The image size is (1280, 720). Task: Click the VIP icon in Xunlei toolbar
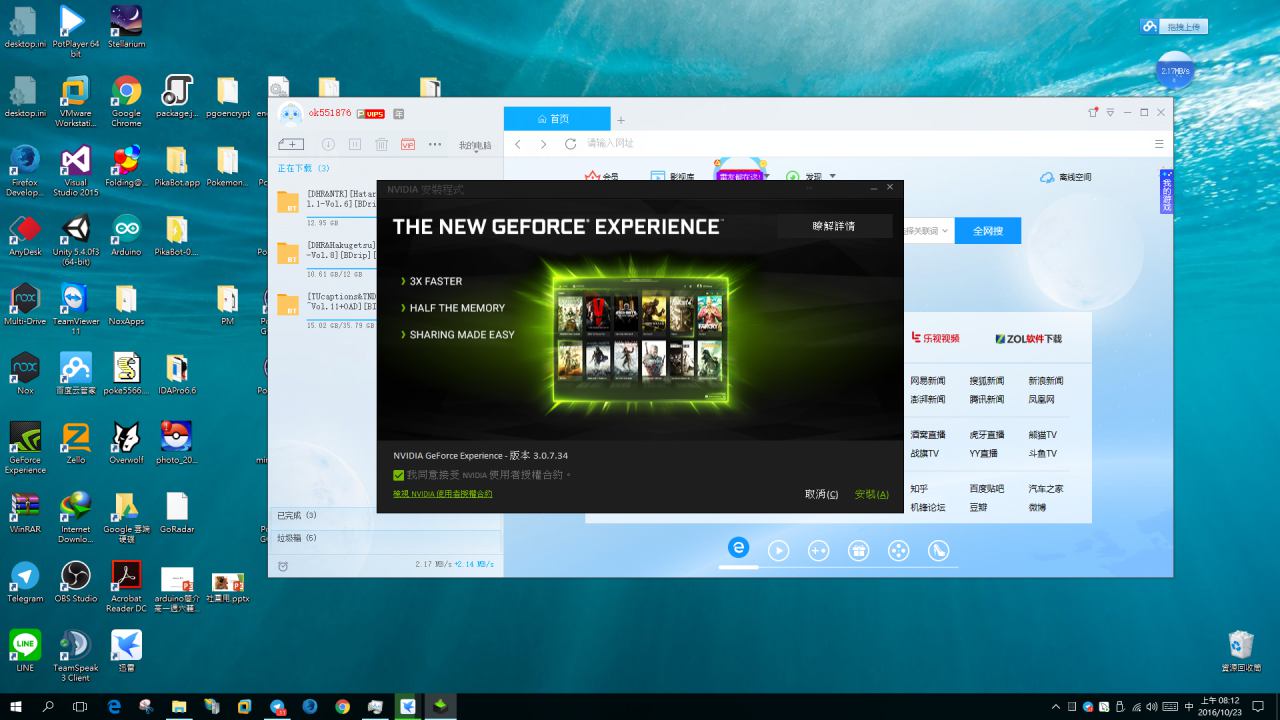408,144
